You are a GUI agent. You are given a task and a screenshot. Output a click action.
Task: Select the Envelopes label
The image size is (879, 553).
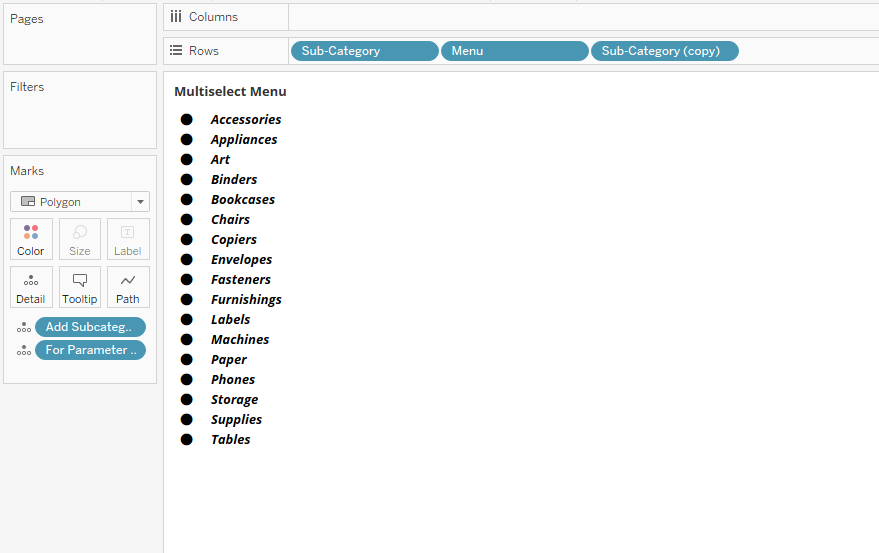[x=242, y=260]
